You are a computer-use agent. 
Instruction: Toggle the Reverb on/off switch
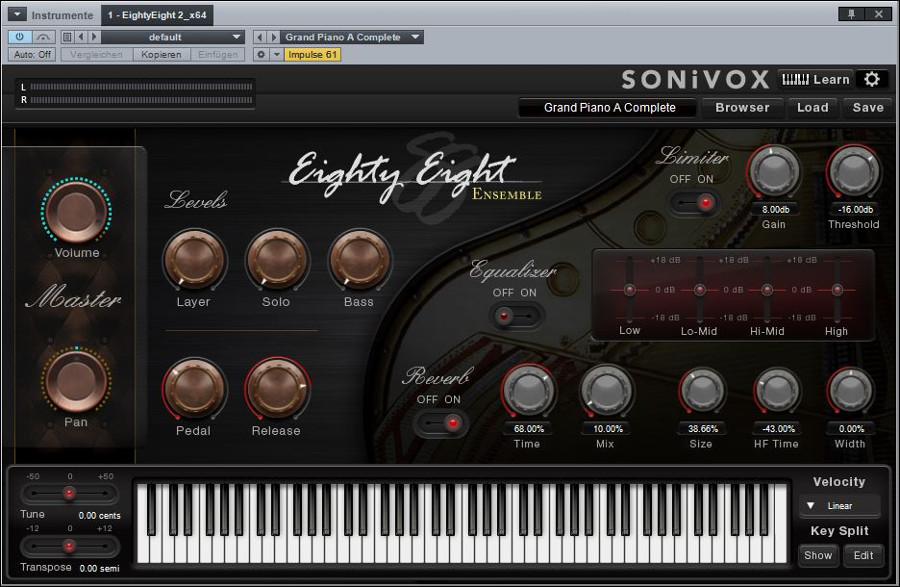(x=440, y=423)
